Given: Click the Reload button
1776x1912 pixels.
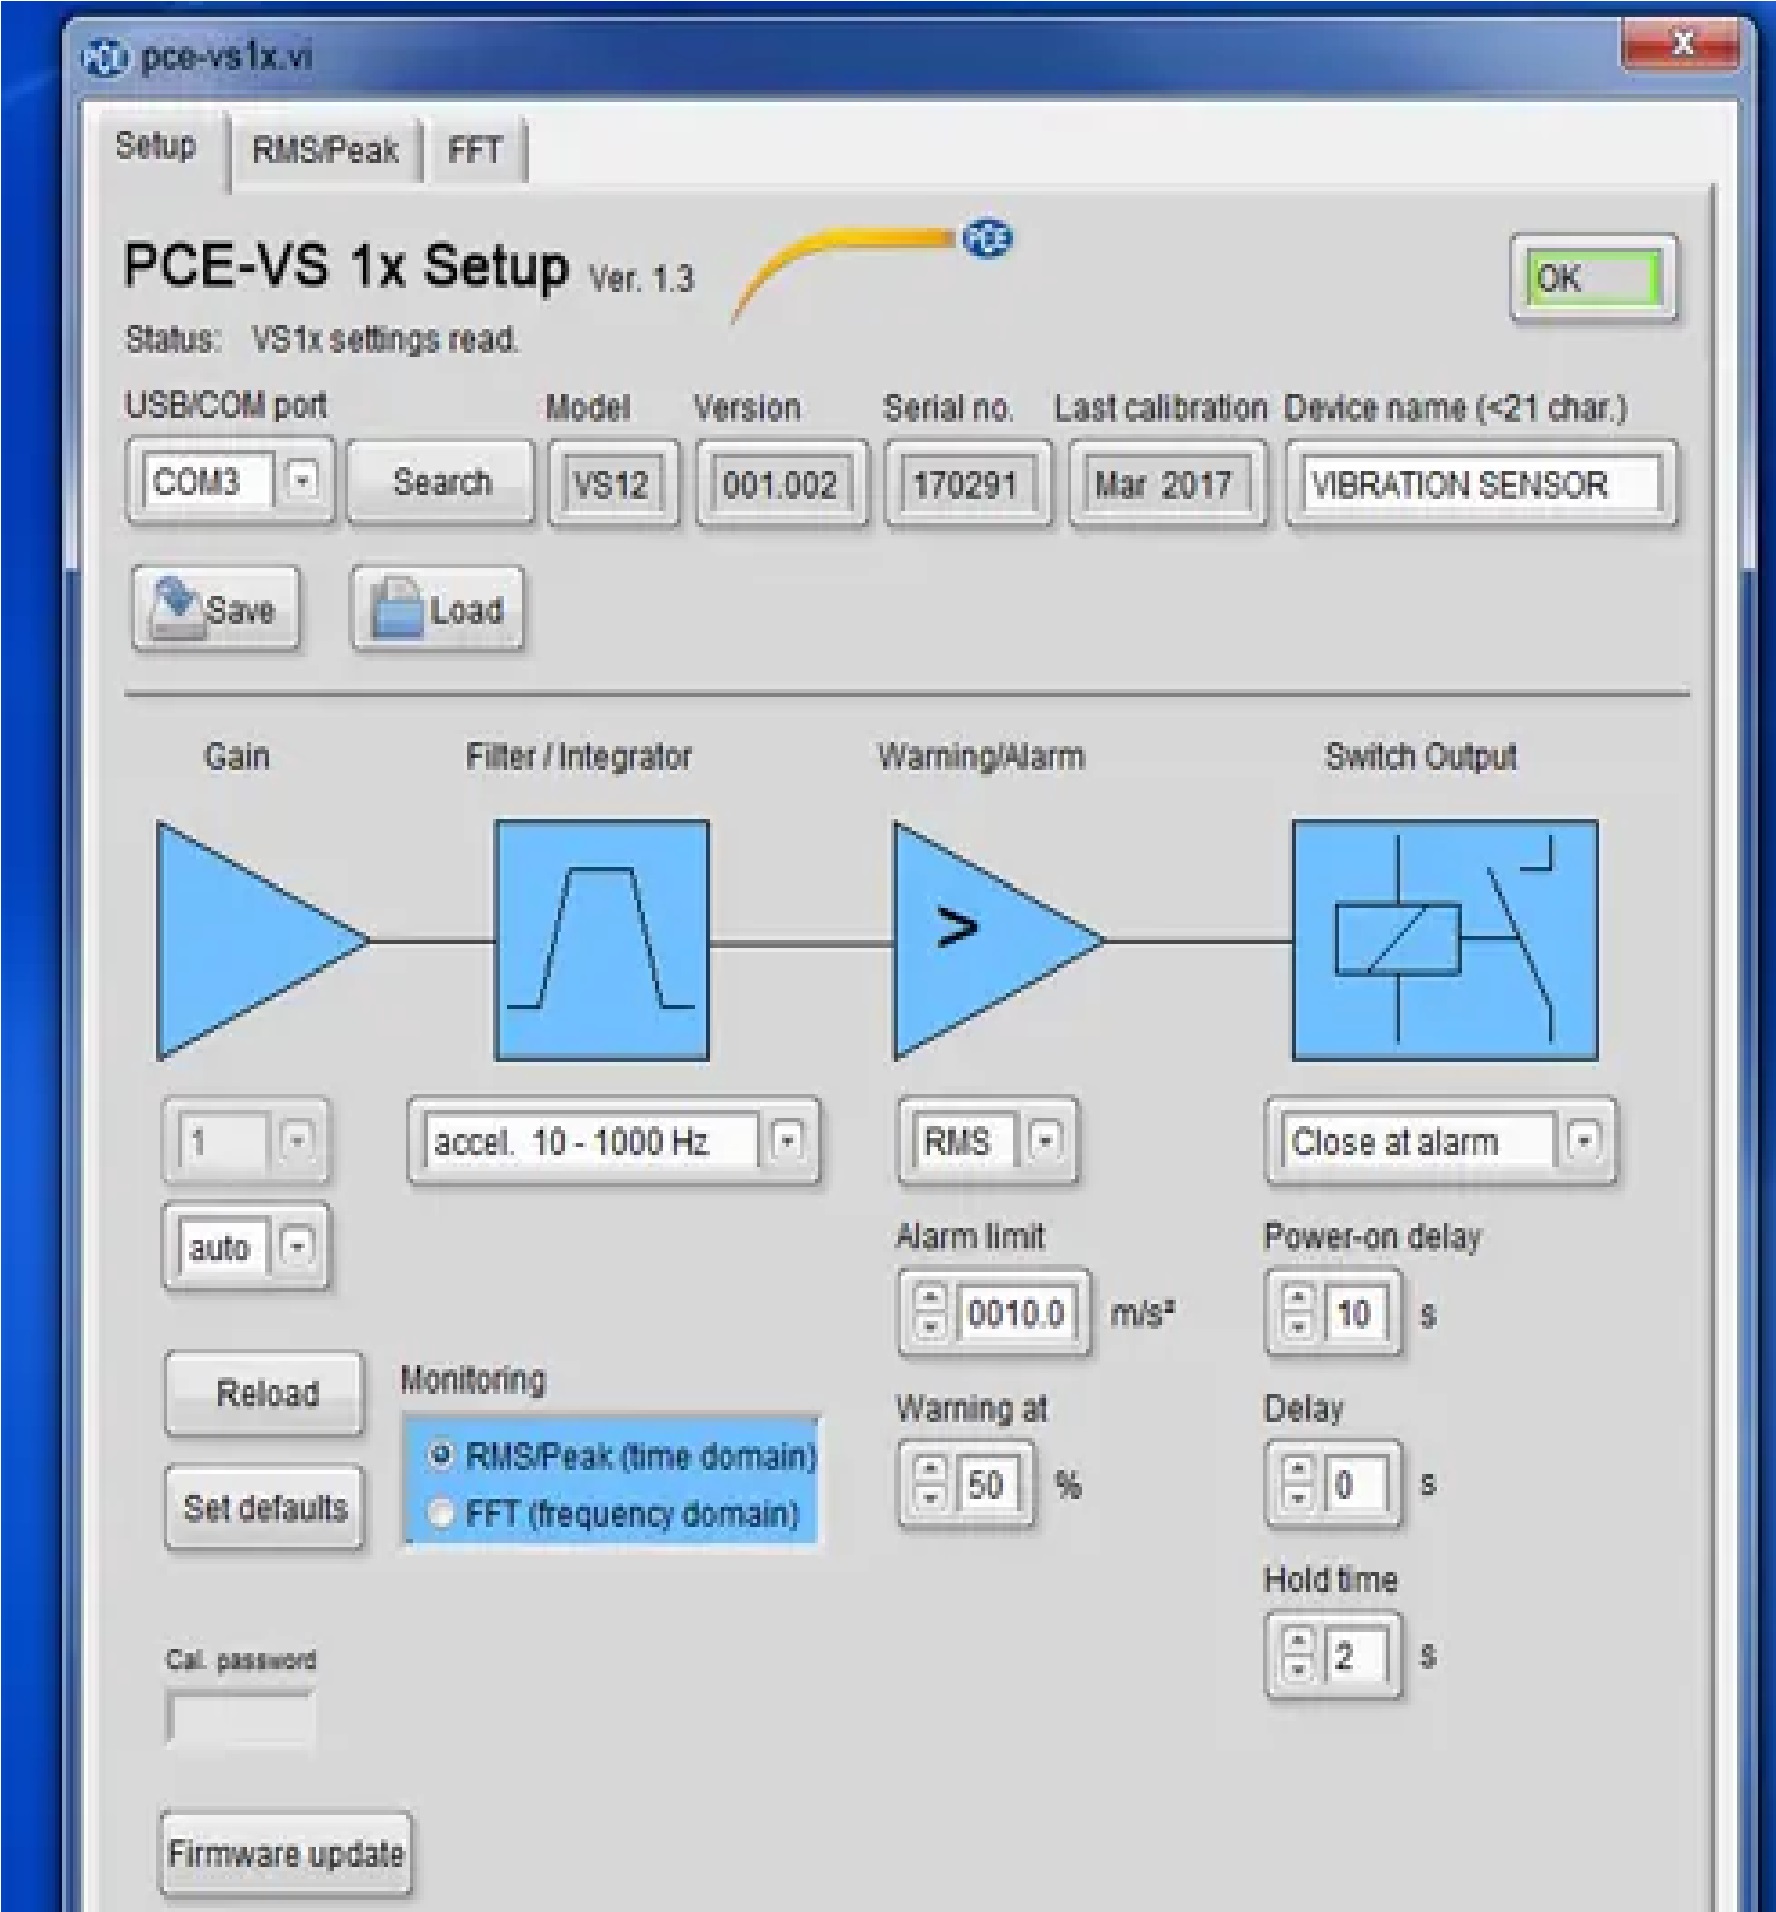Looking at the screenshot, I should click(265, 1393).
